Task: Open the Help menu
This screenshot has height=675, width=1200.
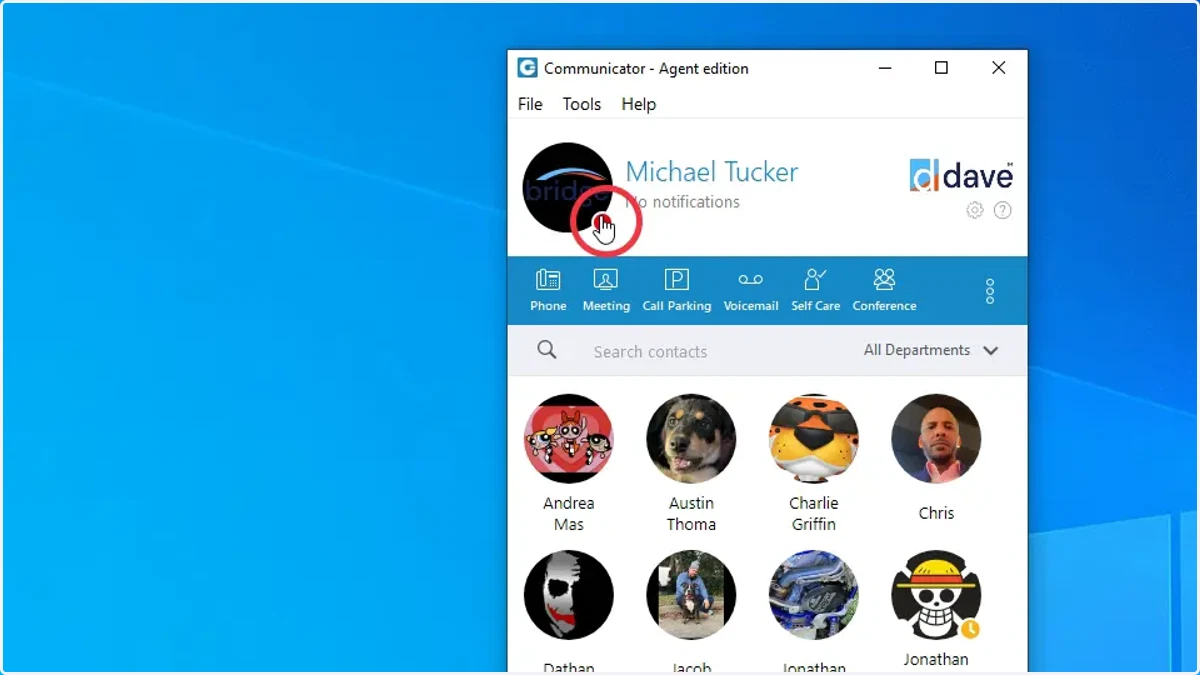Action: click(x=639, y=104)
